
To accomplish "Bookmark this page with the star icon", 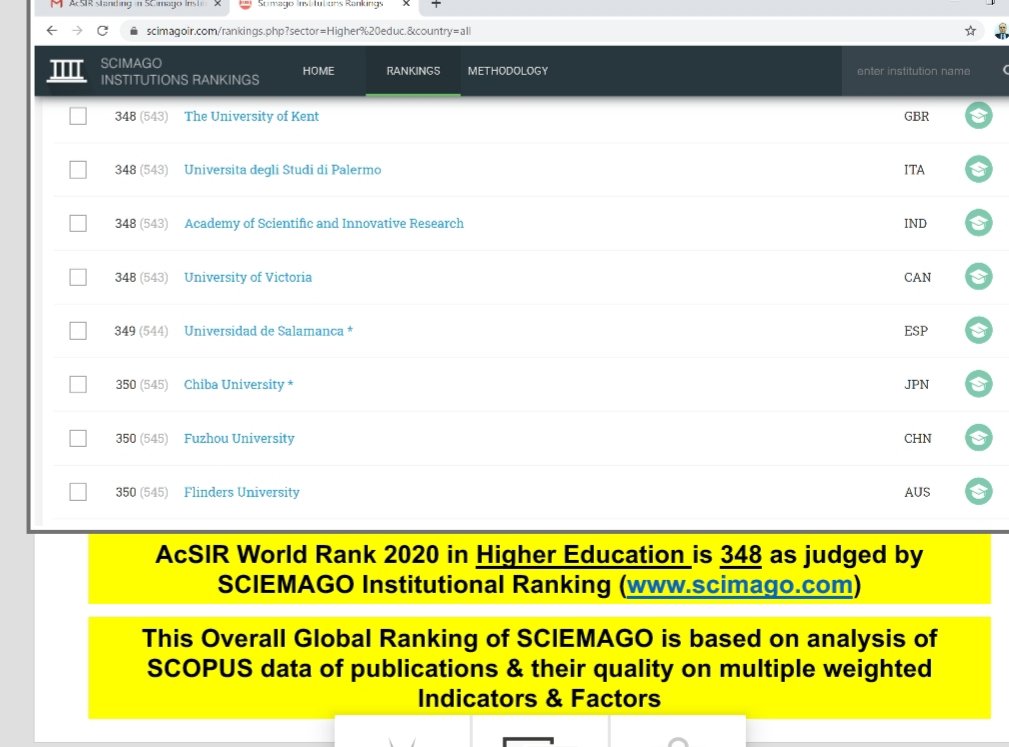I will 970,30.
